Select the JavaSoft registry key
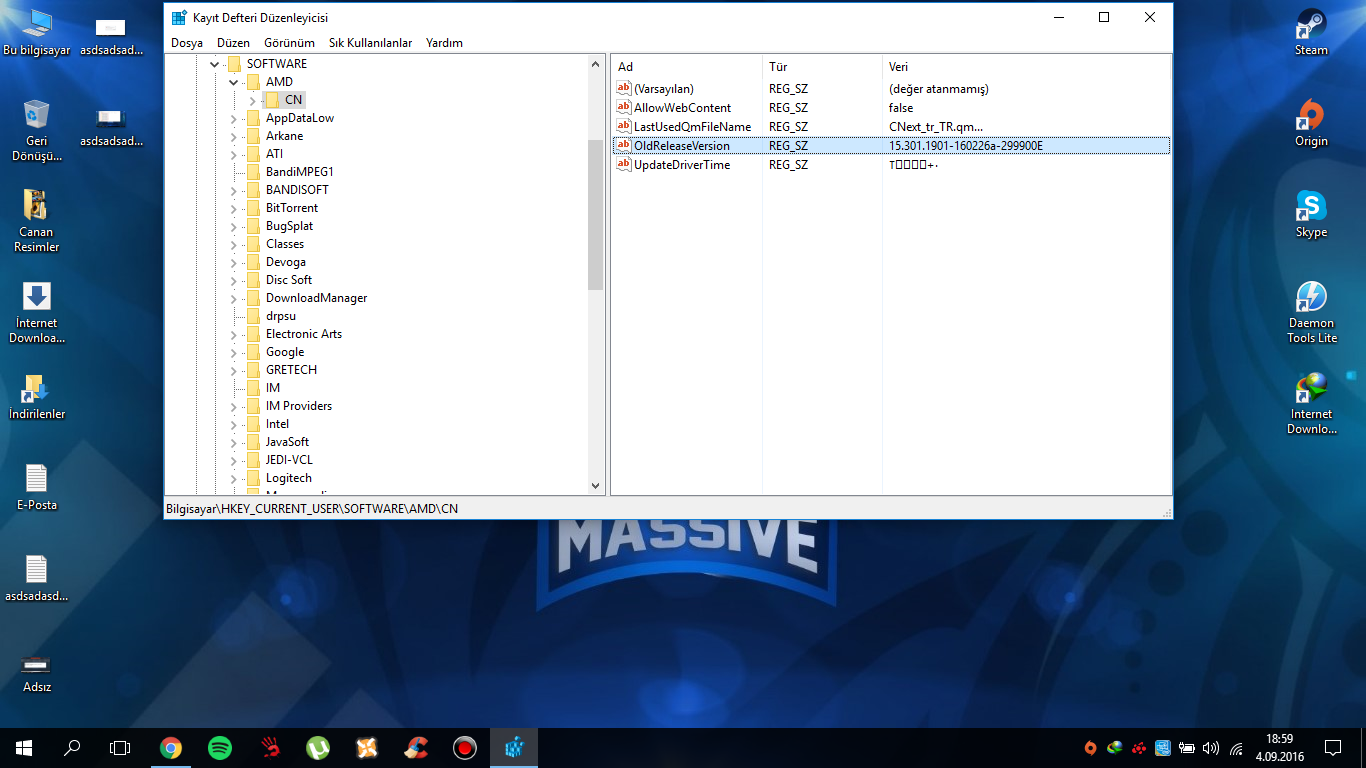 click(287, 442)
